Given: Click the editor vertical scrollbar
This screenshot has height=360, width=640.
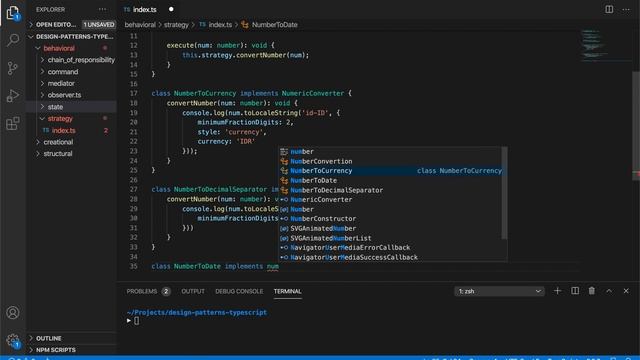Looking at the screenshot, I should (x=636, y=127).
